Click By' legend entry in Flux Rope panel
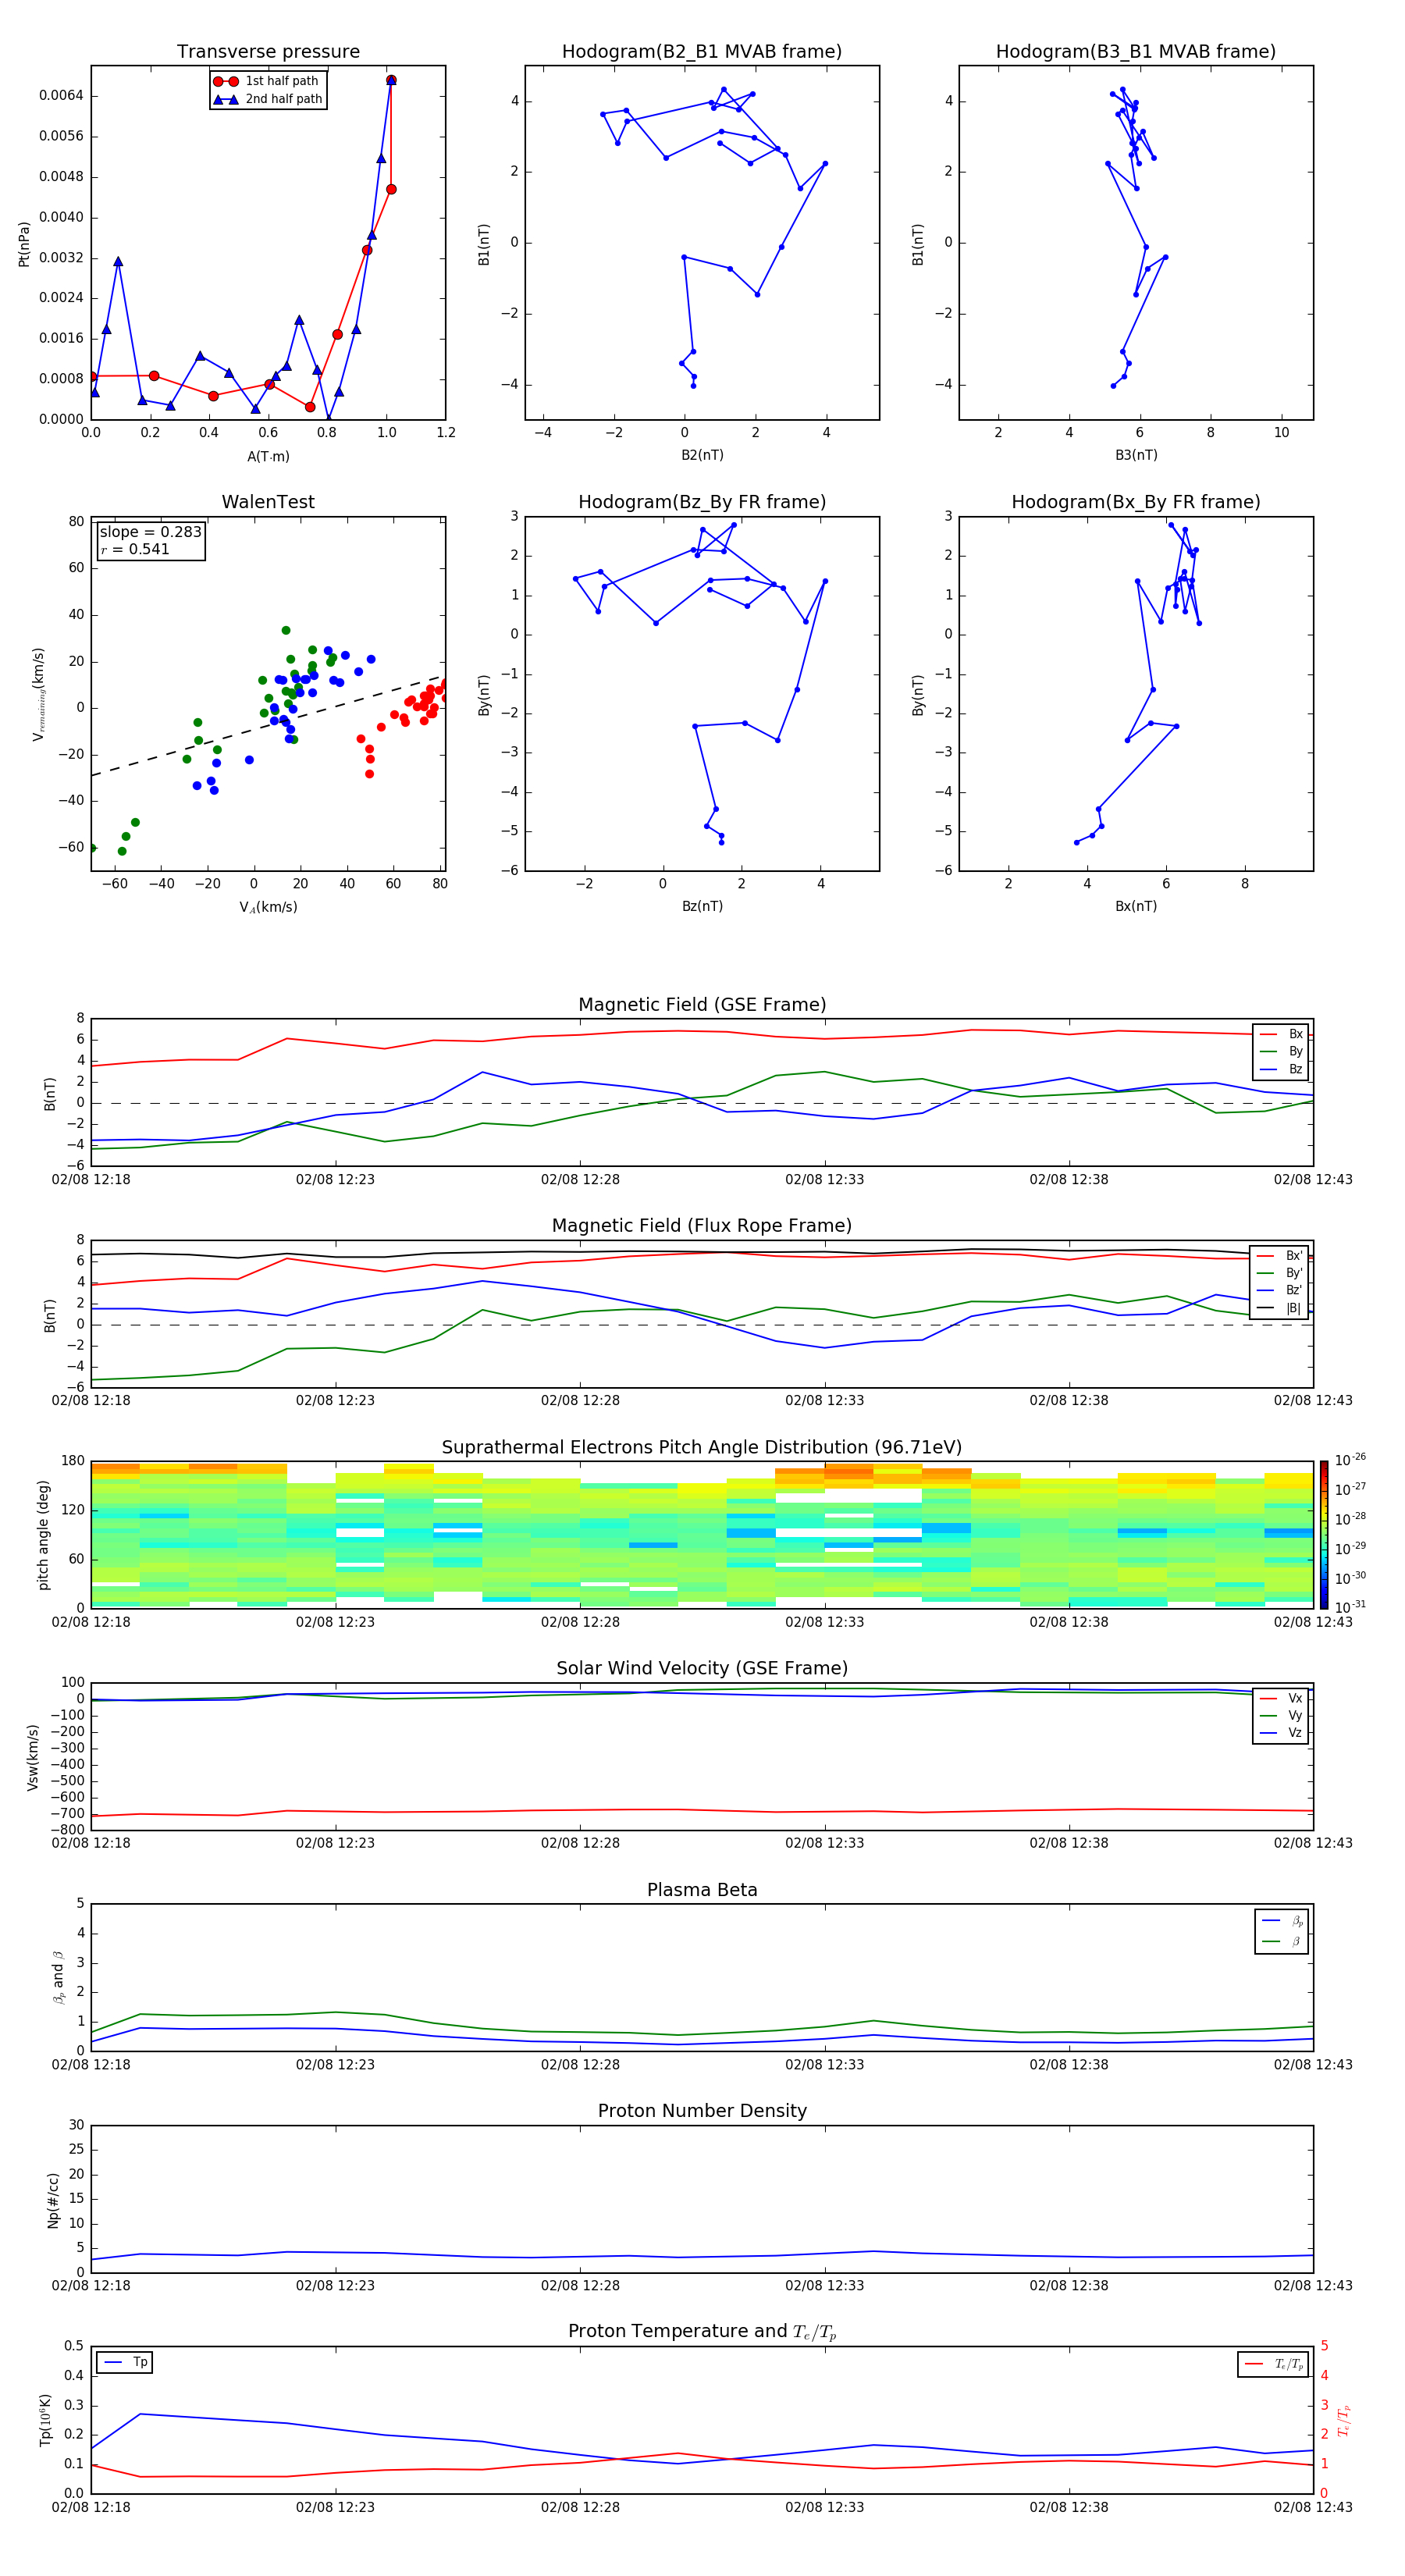 (1281, 1273)
